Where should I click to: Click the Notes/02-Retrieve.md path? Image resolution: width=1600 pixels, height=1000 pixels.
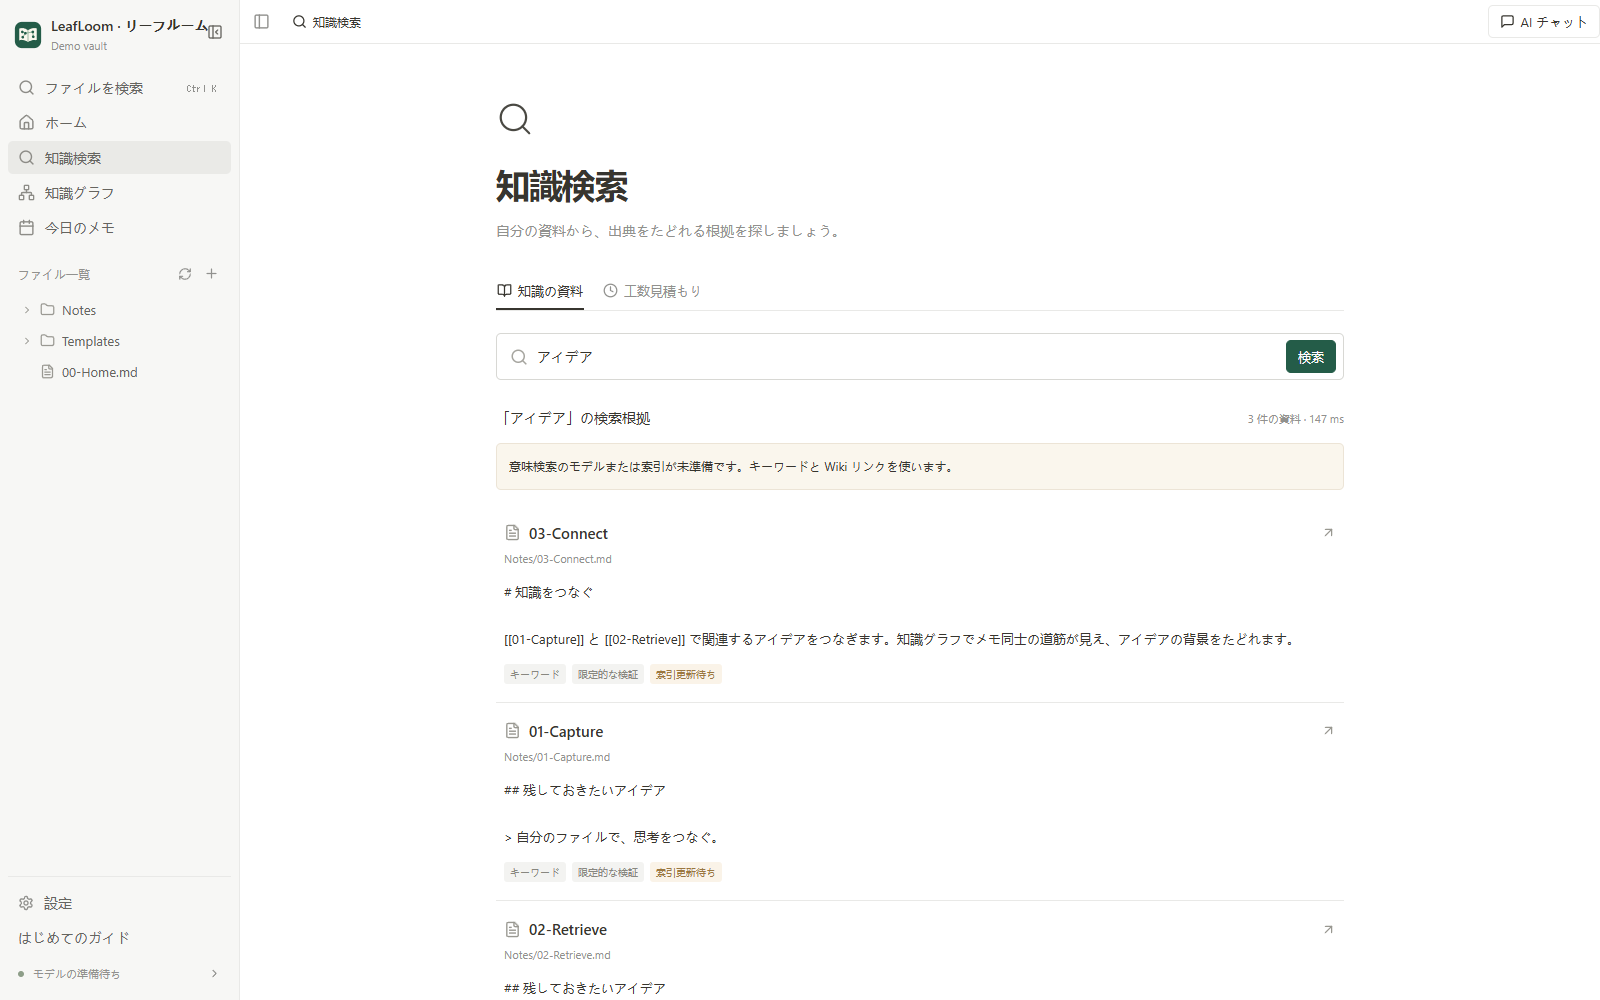[557, 955]
